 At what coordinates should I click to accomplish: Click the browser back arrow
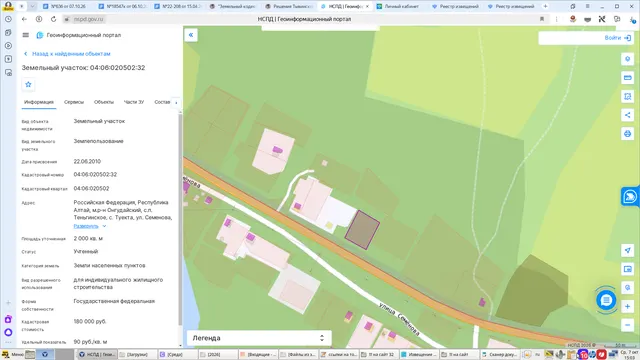(x=24, y=19)
